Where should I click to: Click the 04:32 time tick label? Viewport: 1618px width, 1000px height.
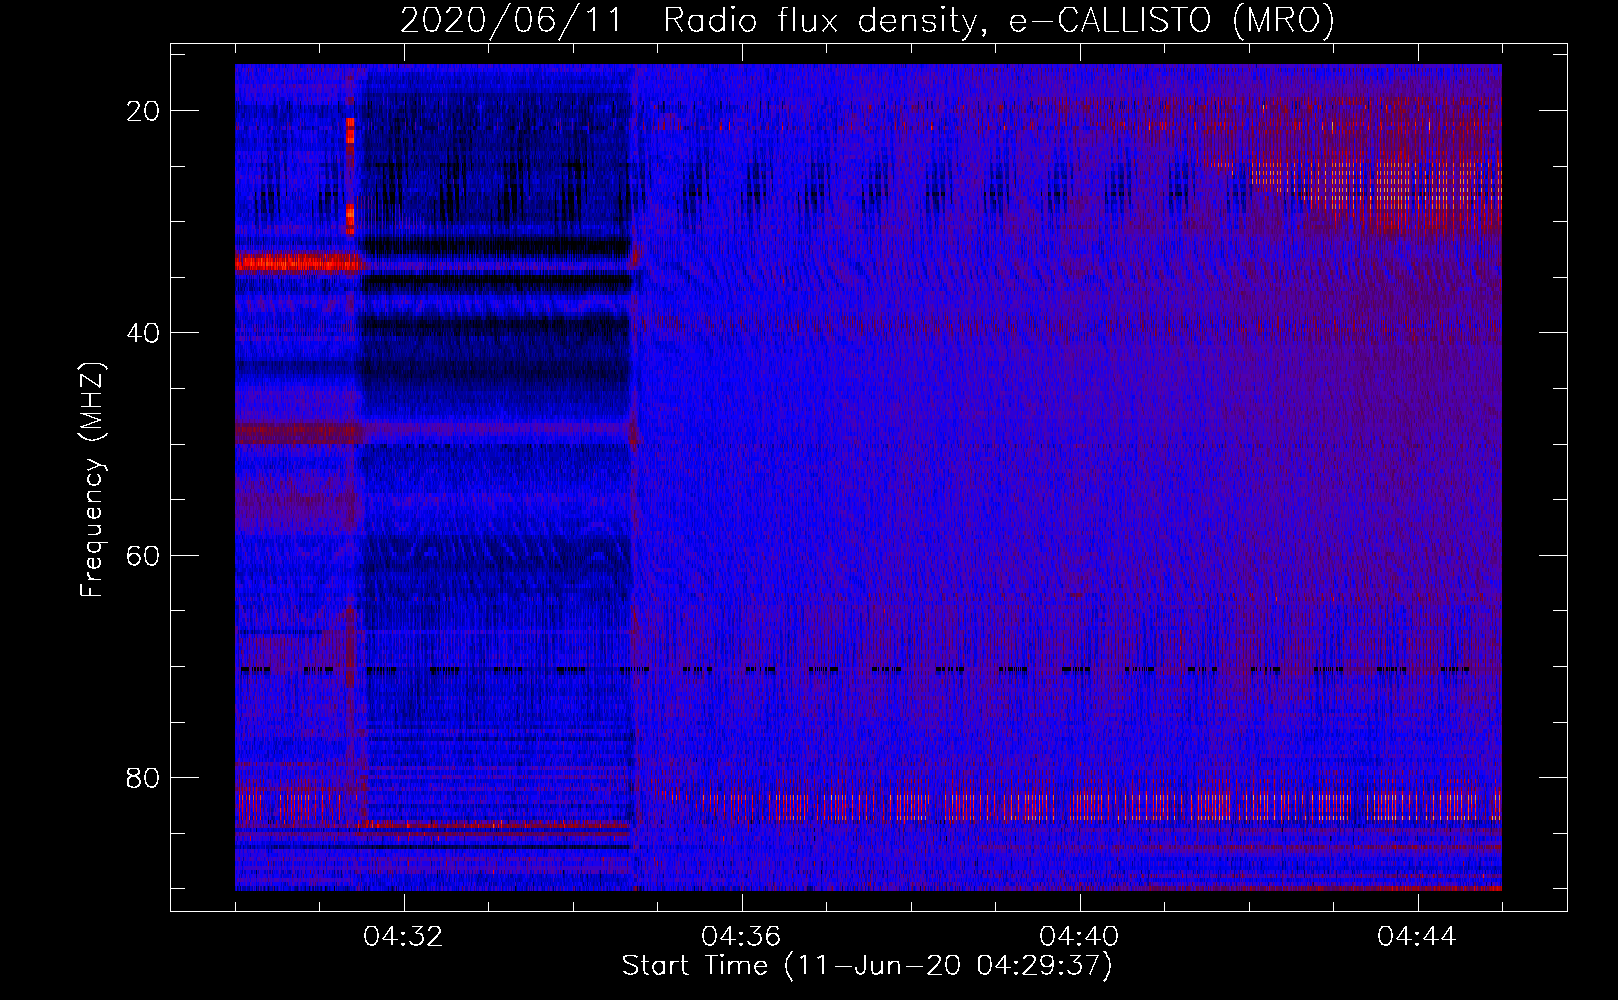coord(404,937)
